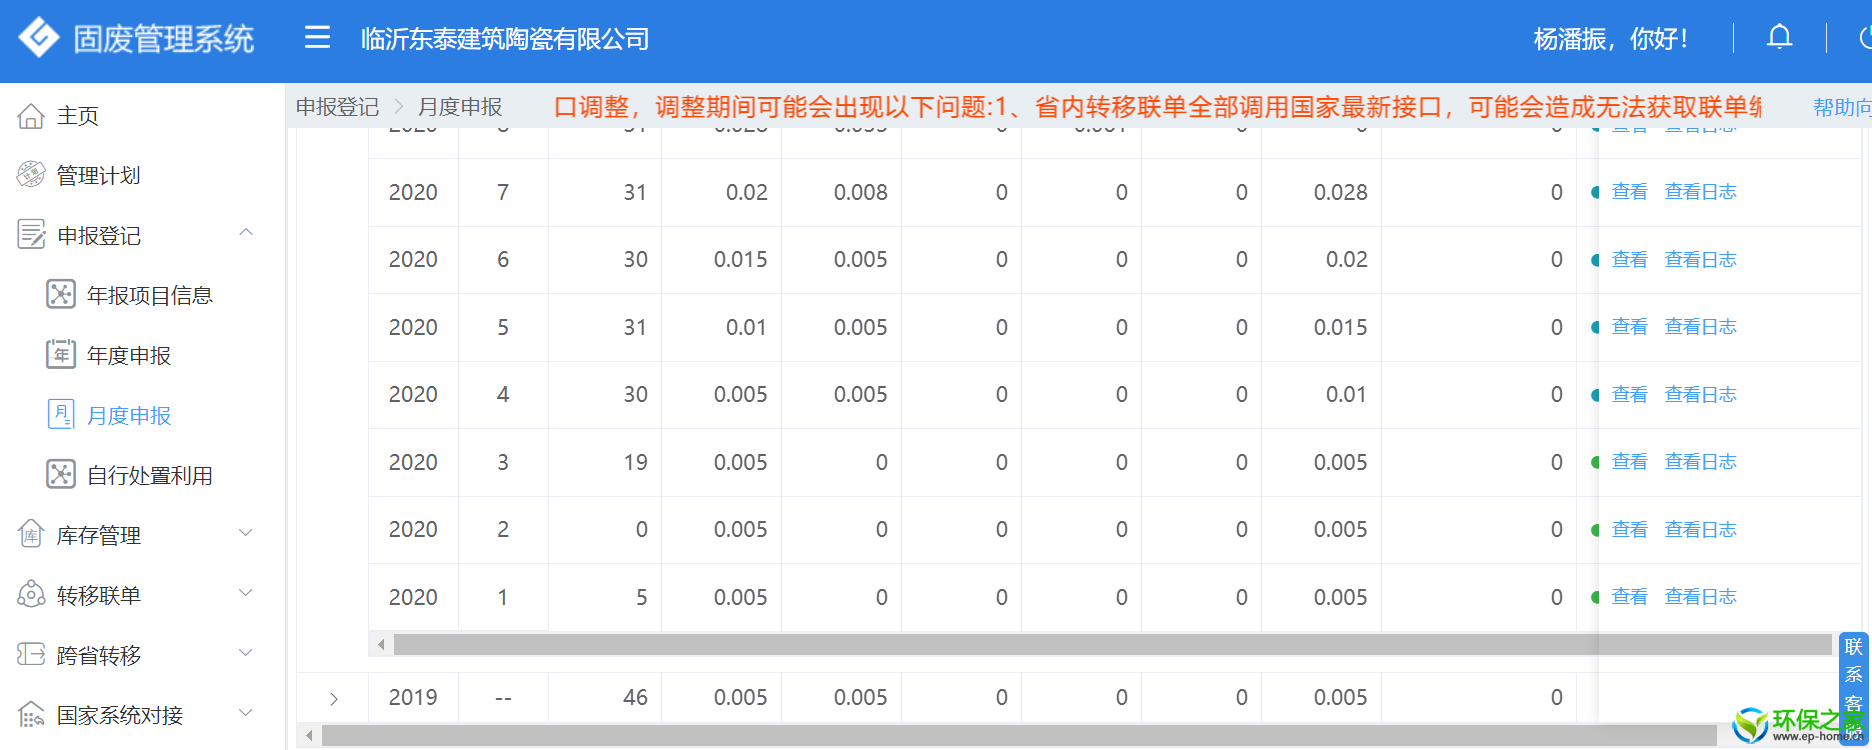The width and height of the screenshot is (1872, 750).
Task: Select 月度申报 submenu item
Action: tap(129, 416)
